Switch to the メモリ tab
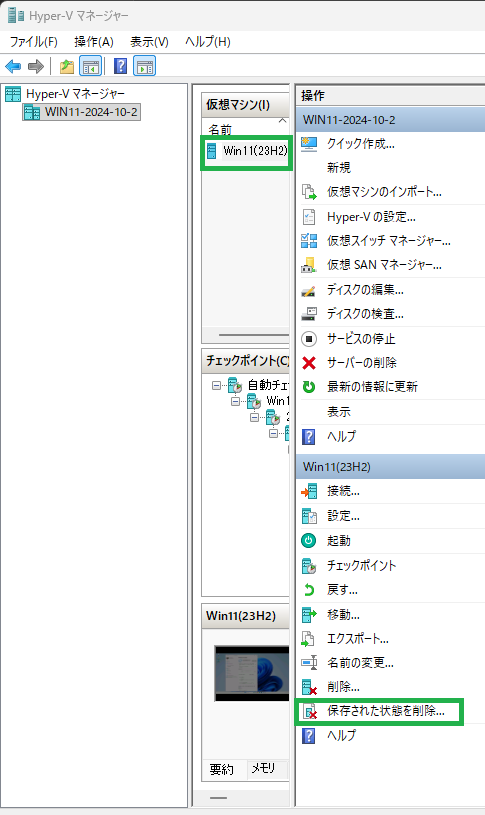Image resolution: width=485 pixels, height=815 pixels. pyautogui.click(x=263, y=768)
